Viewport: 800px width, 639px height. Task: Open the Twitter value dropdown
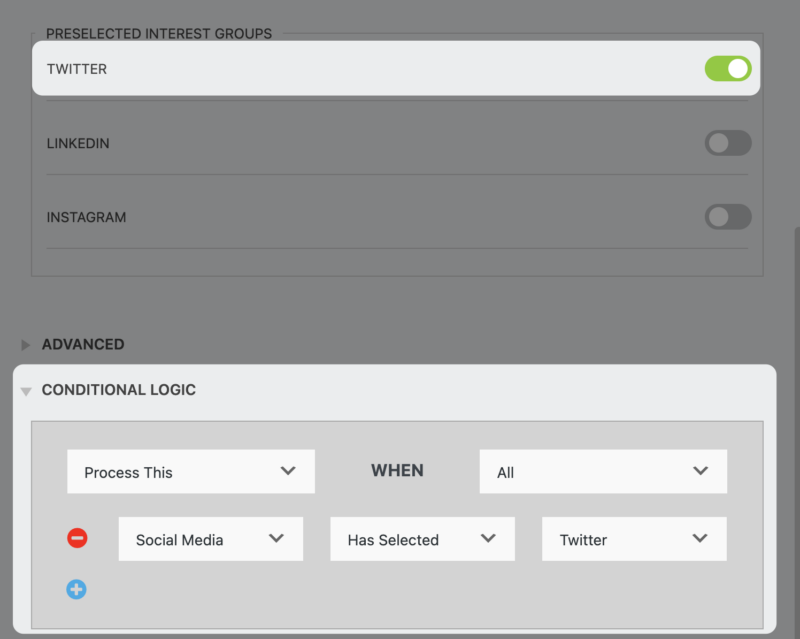(633, 538)
